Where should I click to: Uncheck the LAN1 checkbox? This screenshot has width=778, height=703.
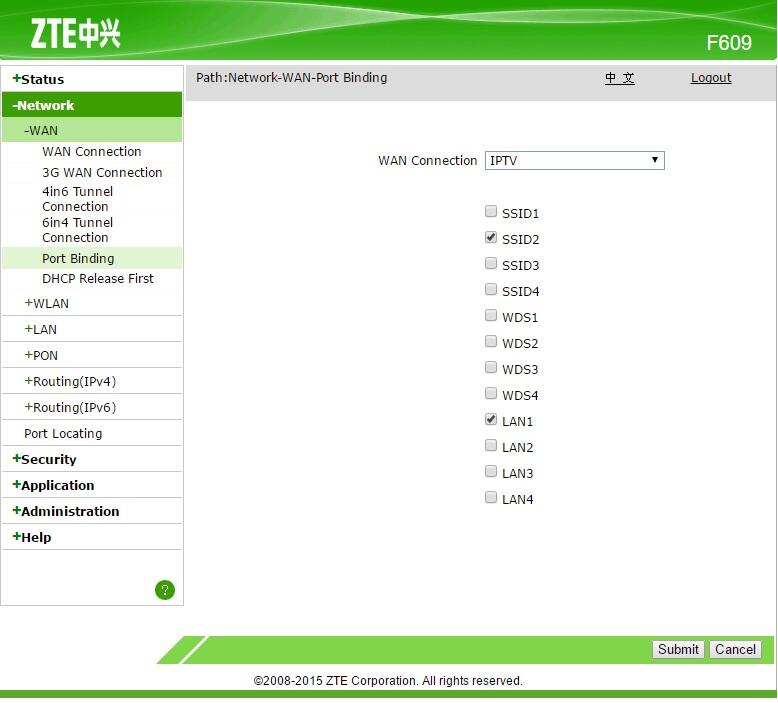[491, 419]
